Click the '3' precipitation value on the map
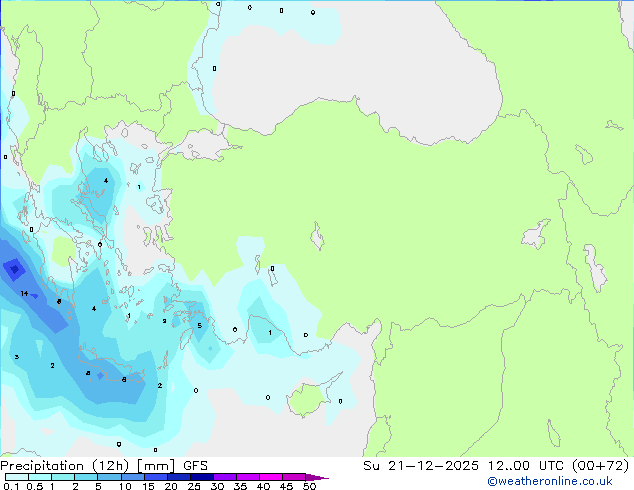 click(x=17, y=357)
